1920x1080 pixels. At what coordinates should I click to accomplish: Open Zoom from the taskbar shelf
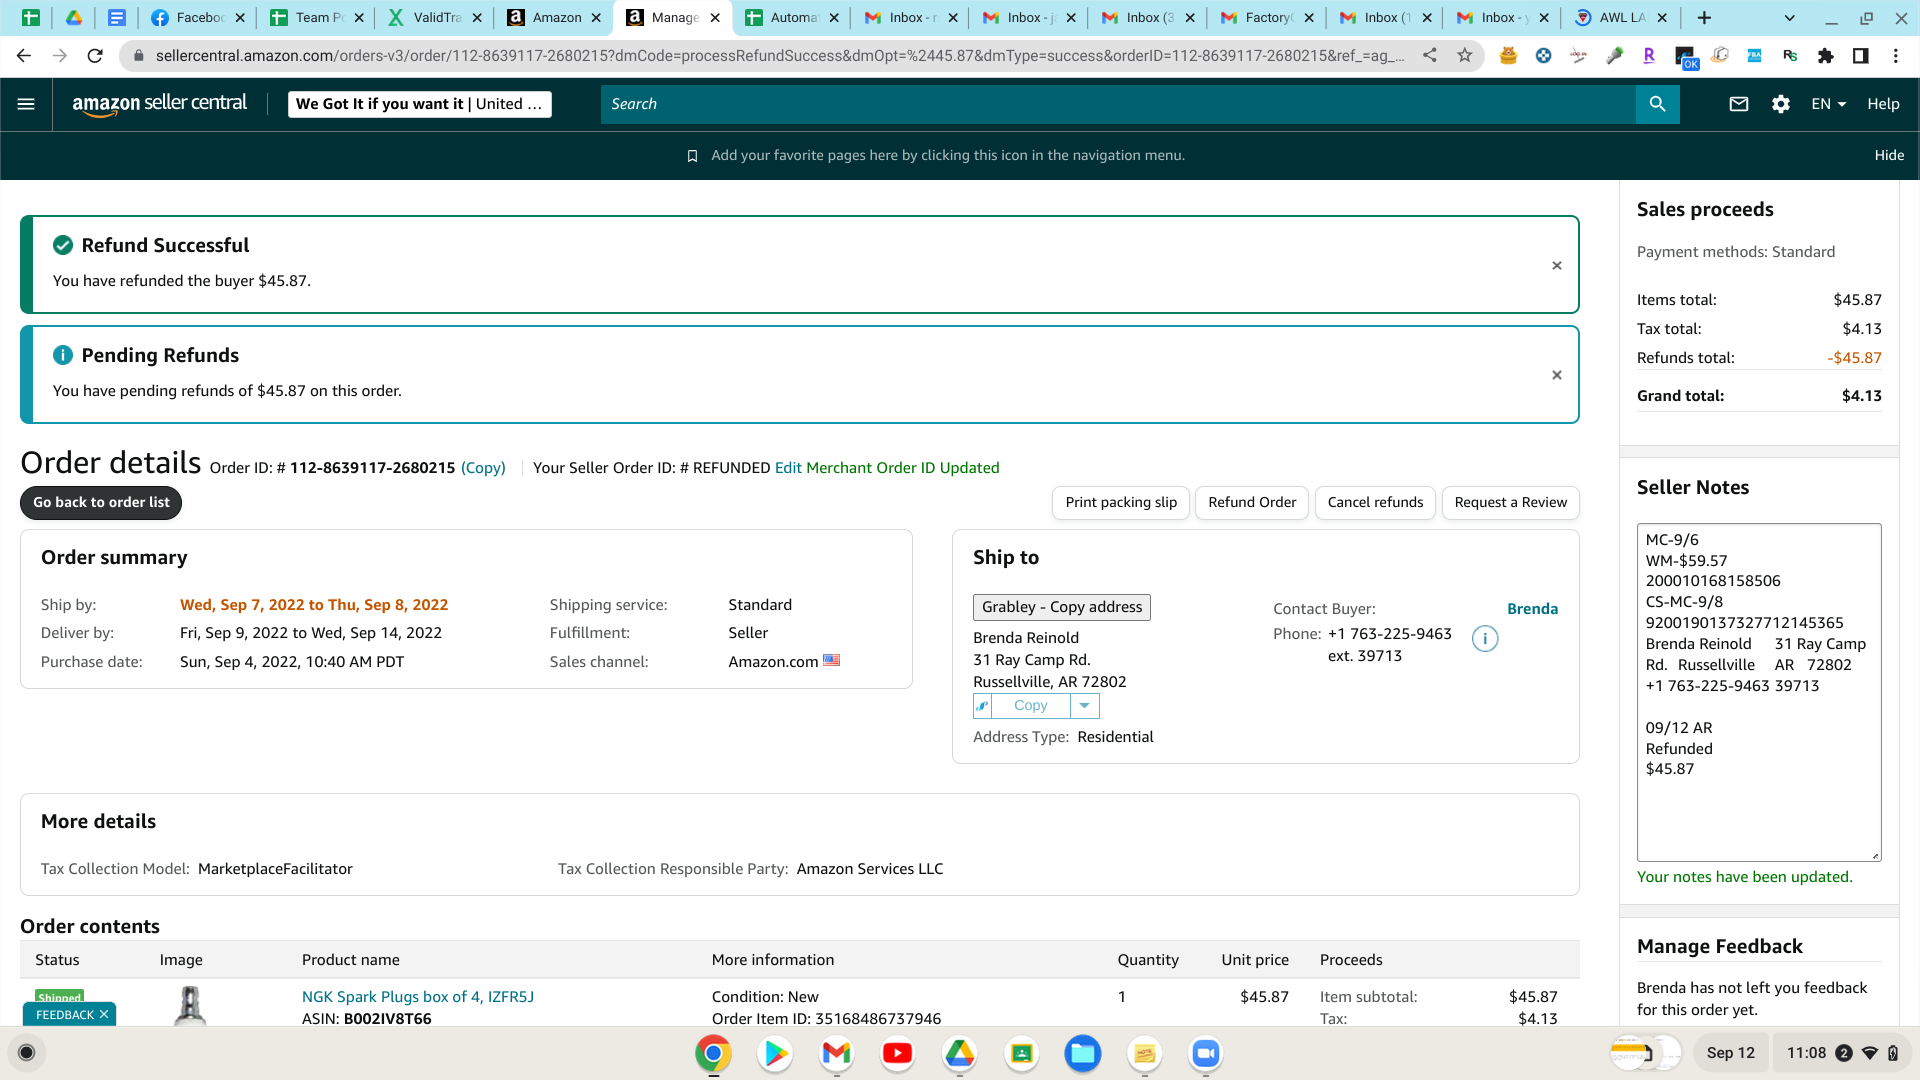coord(1206,1053)
